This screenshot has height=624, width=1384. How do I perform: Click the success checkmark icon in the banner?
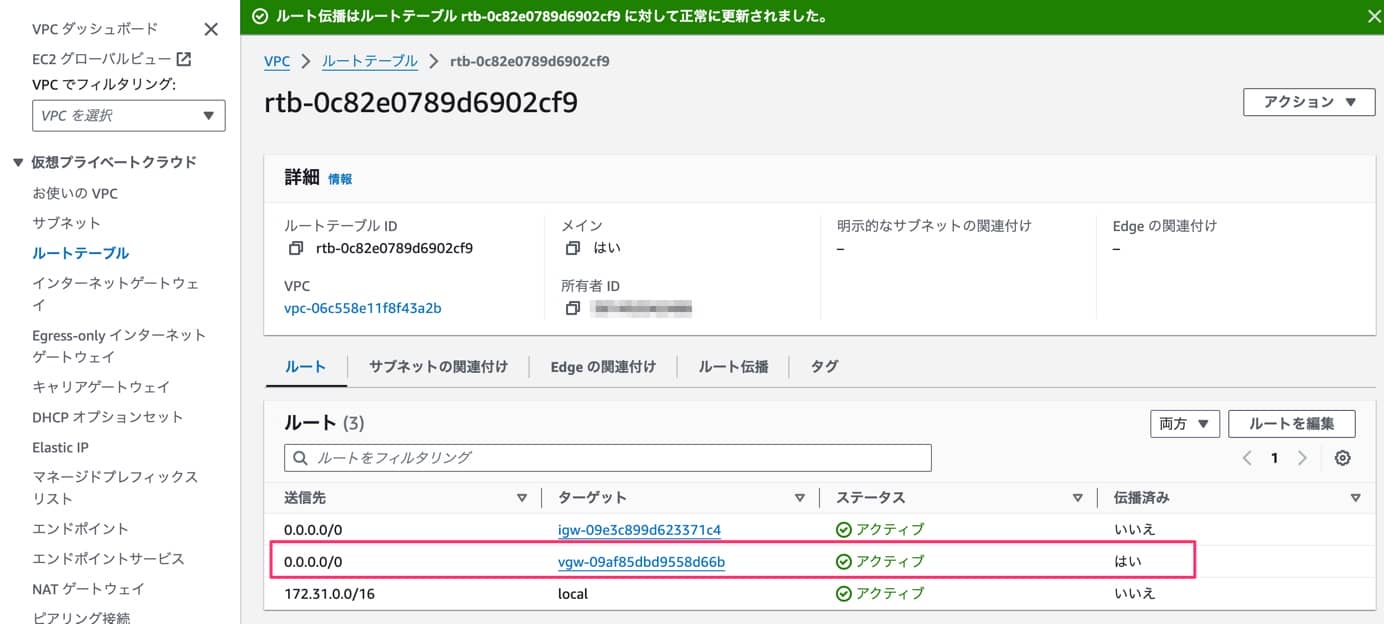(259, 16)
